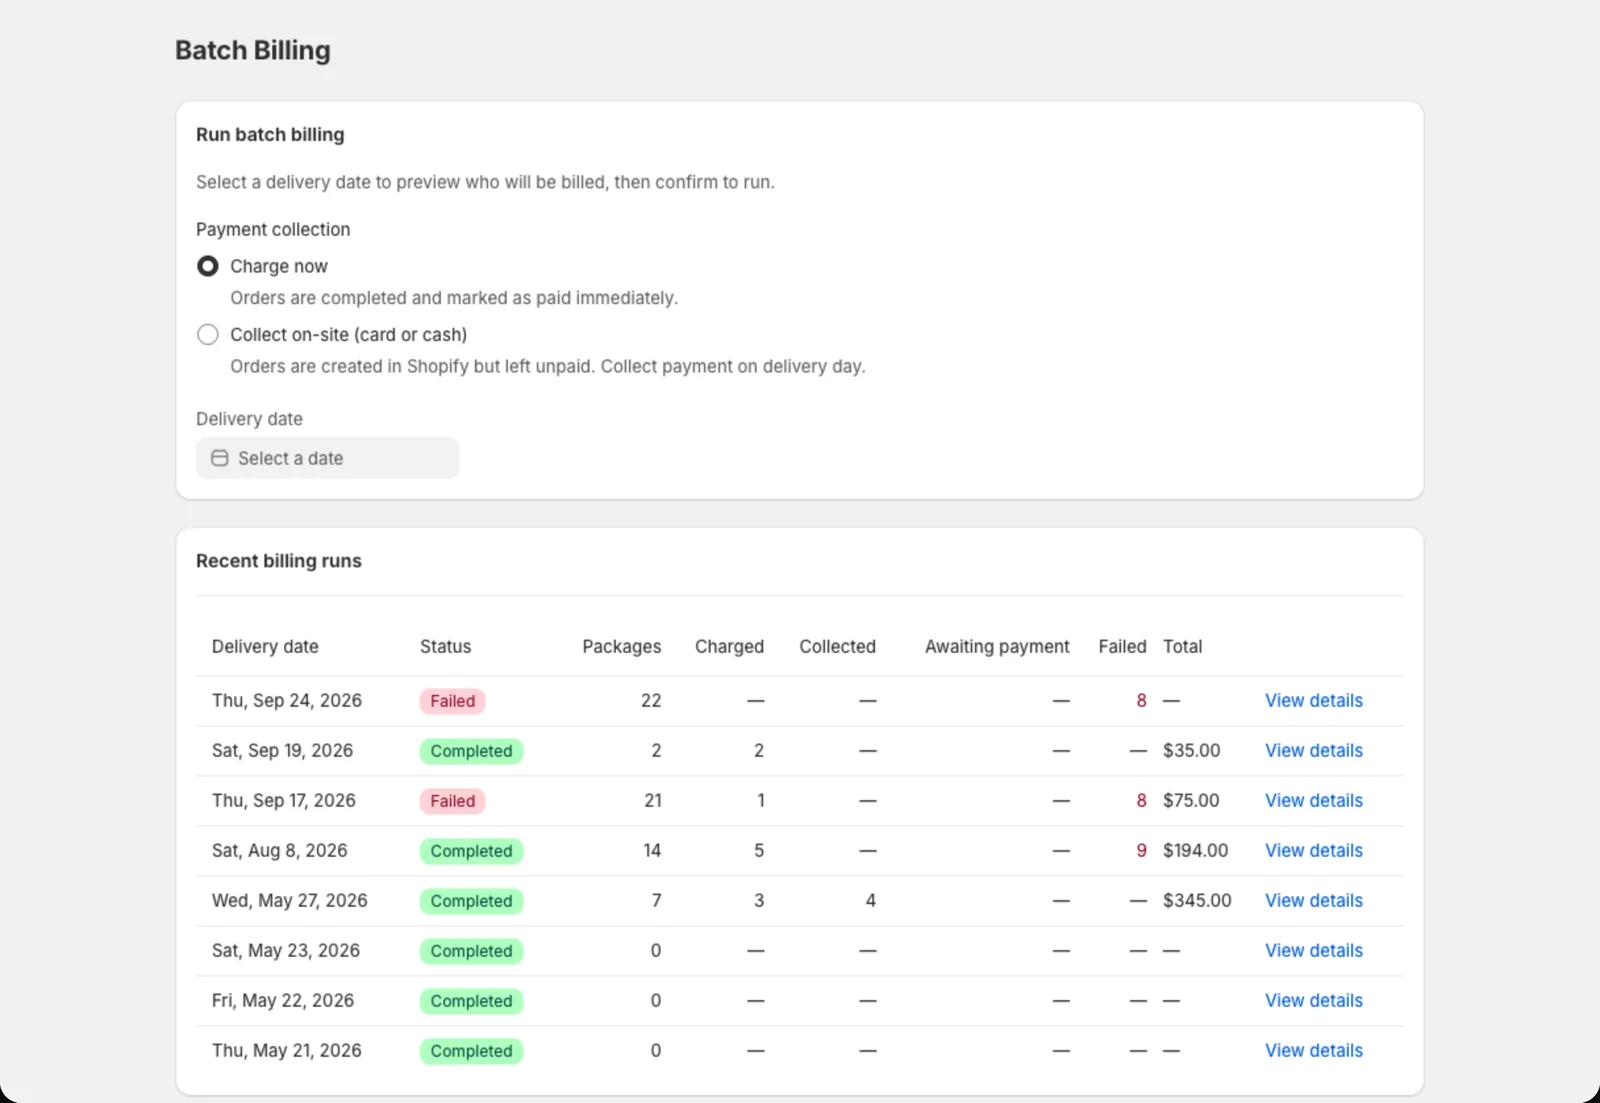Click Completed badge on Sat, May 23 row

click(471, 951)
